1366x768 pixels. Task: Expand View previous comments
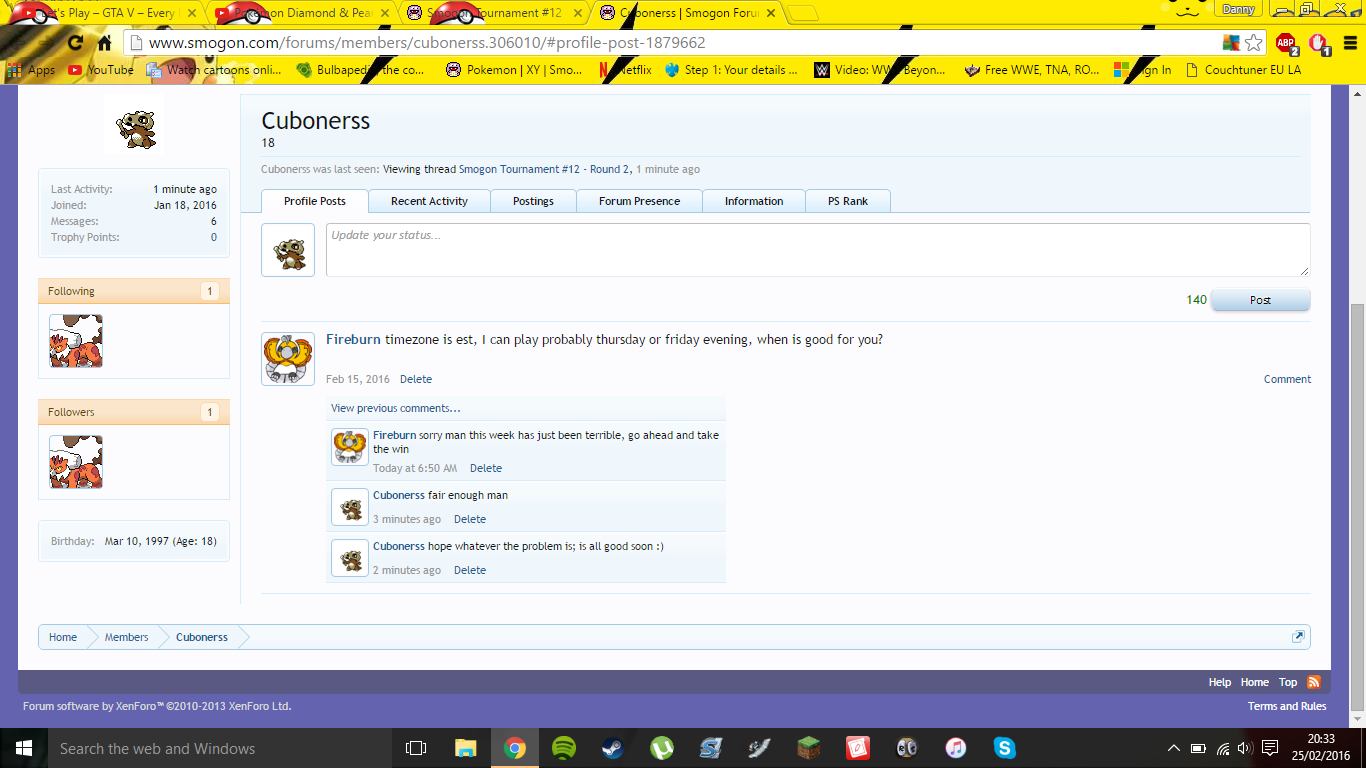coord(396,408)
